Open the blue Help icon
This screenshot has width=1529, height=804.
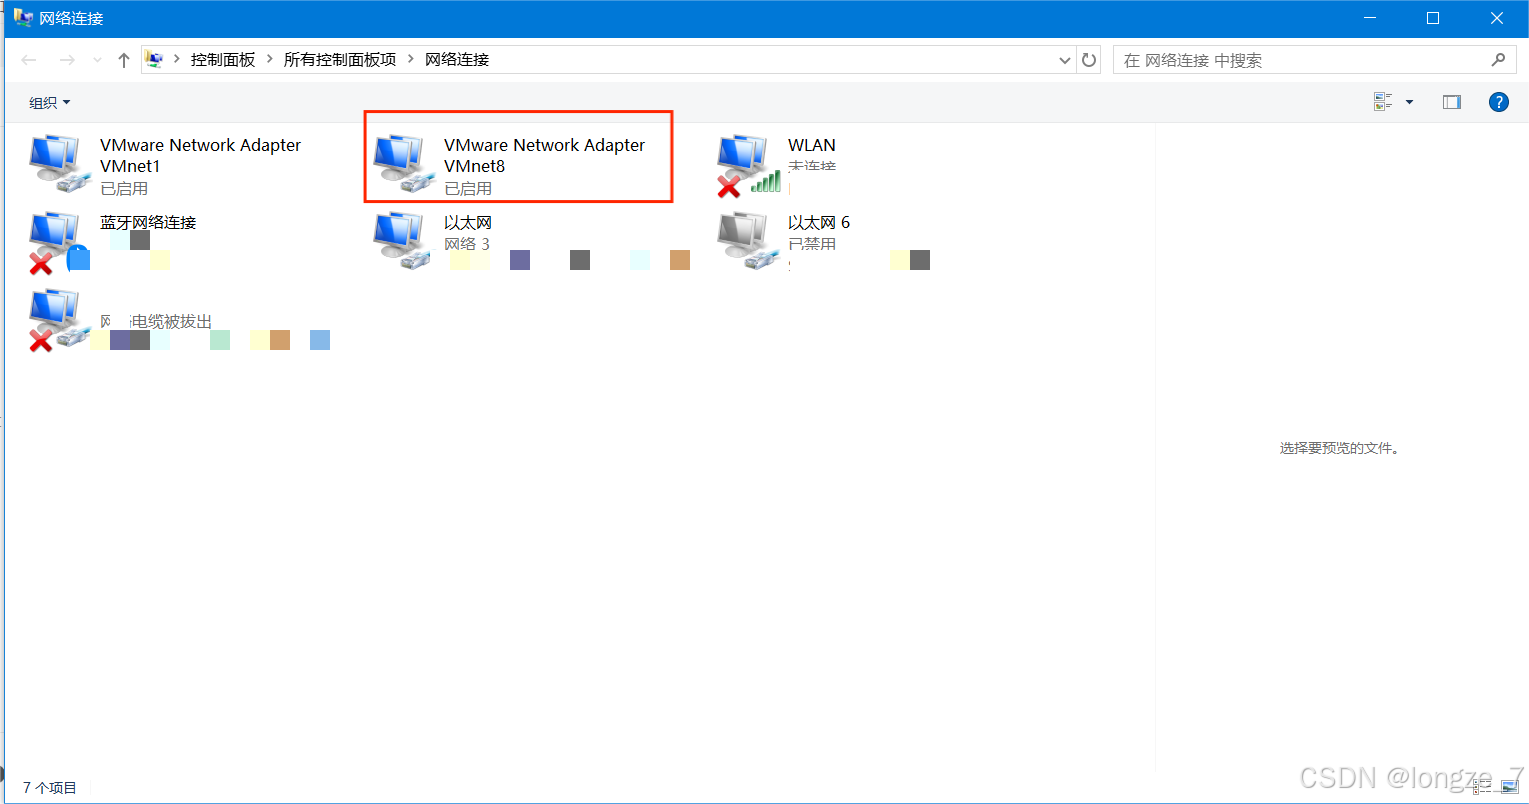click(x=1498, y=101)
